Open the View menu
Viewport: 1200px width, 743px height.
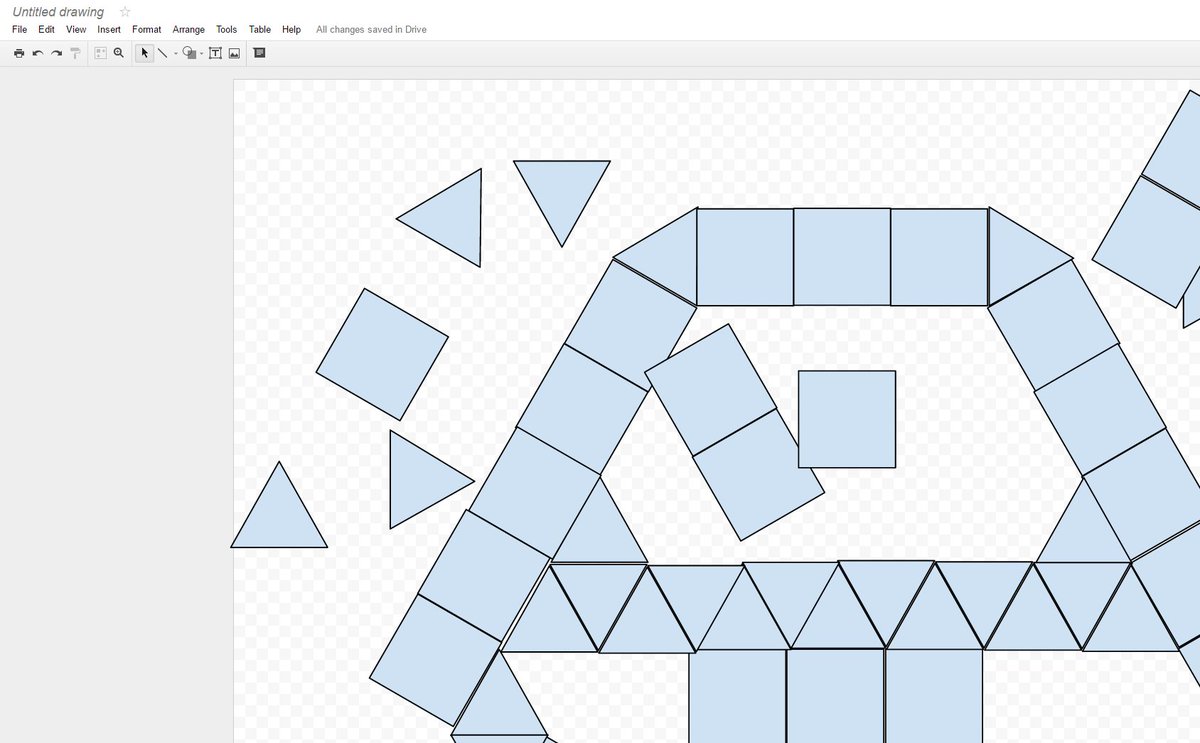click(x=76, y=29)
